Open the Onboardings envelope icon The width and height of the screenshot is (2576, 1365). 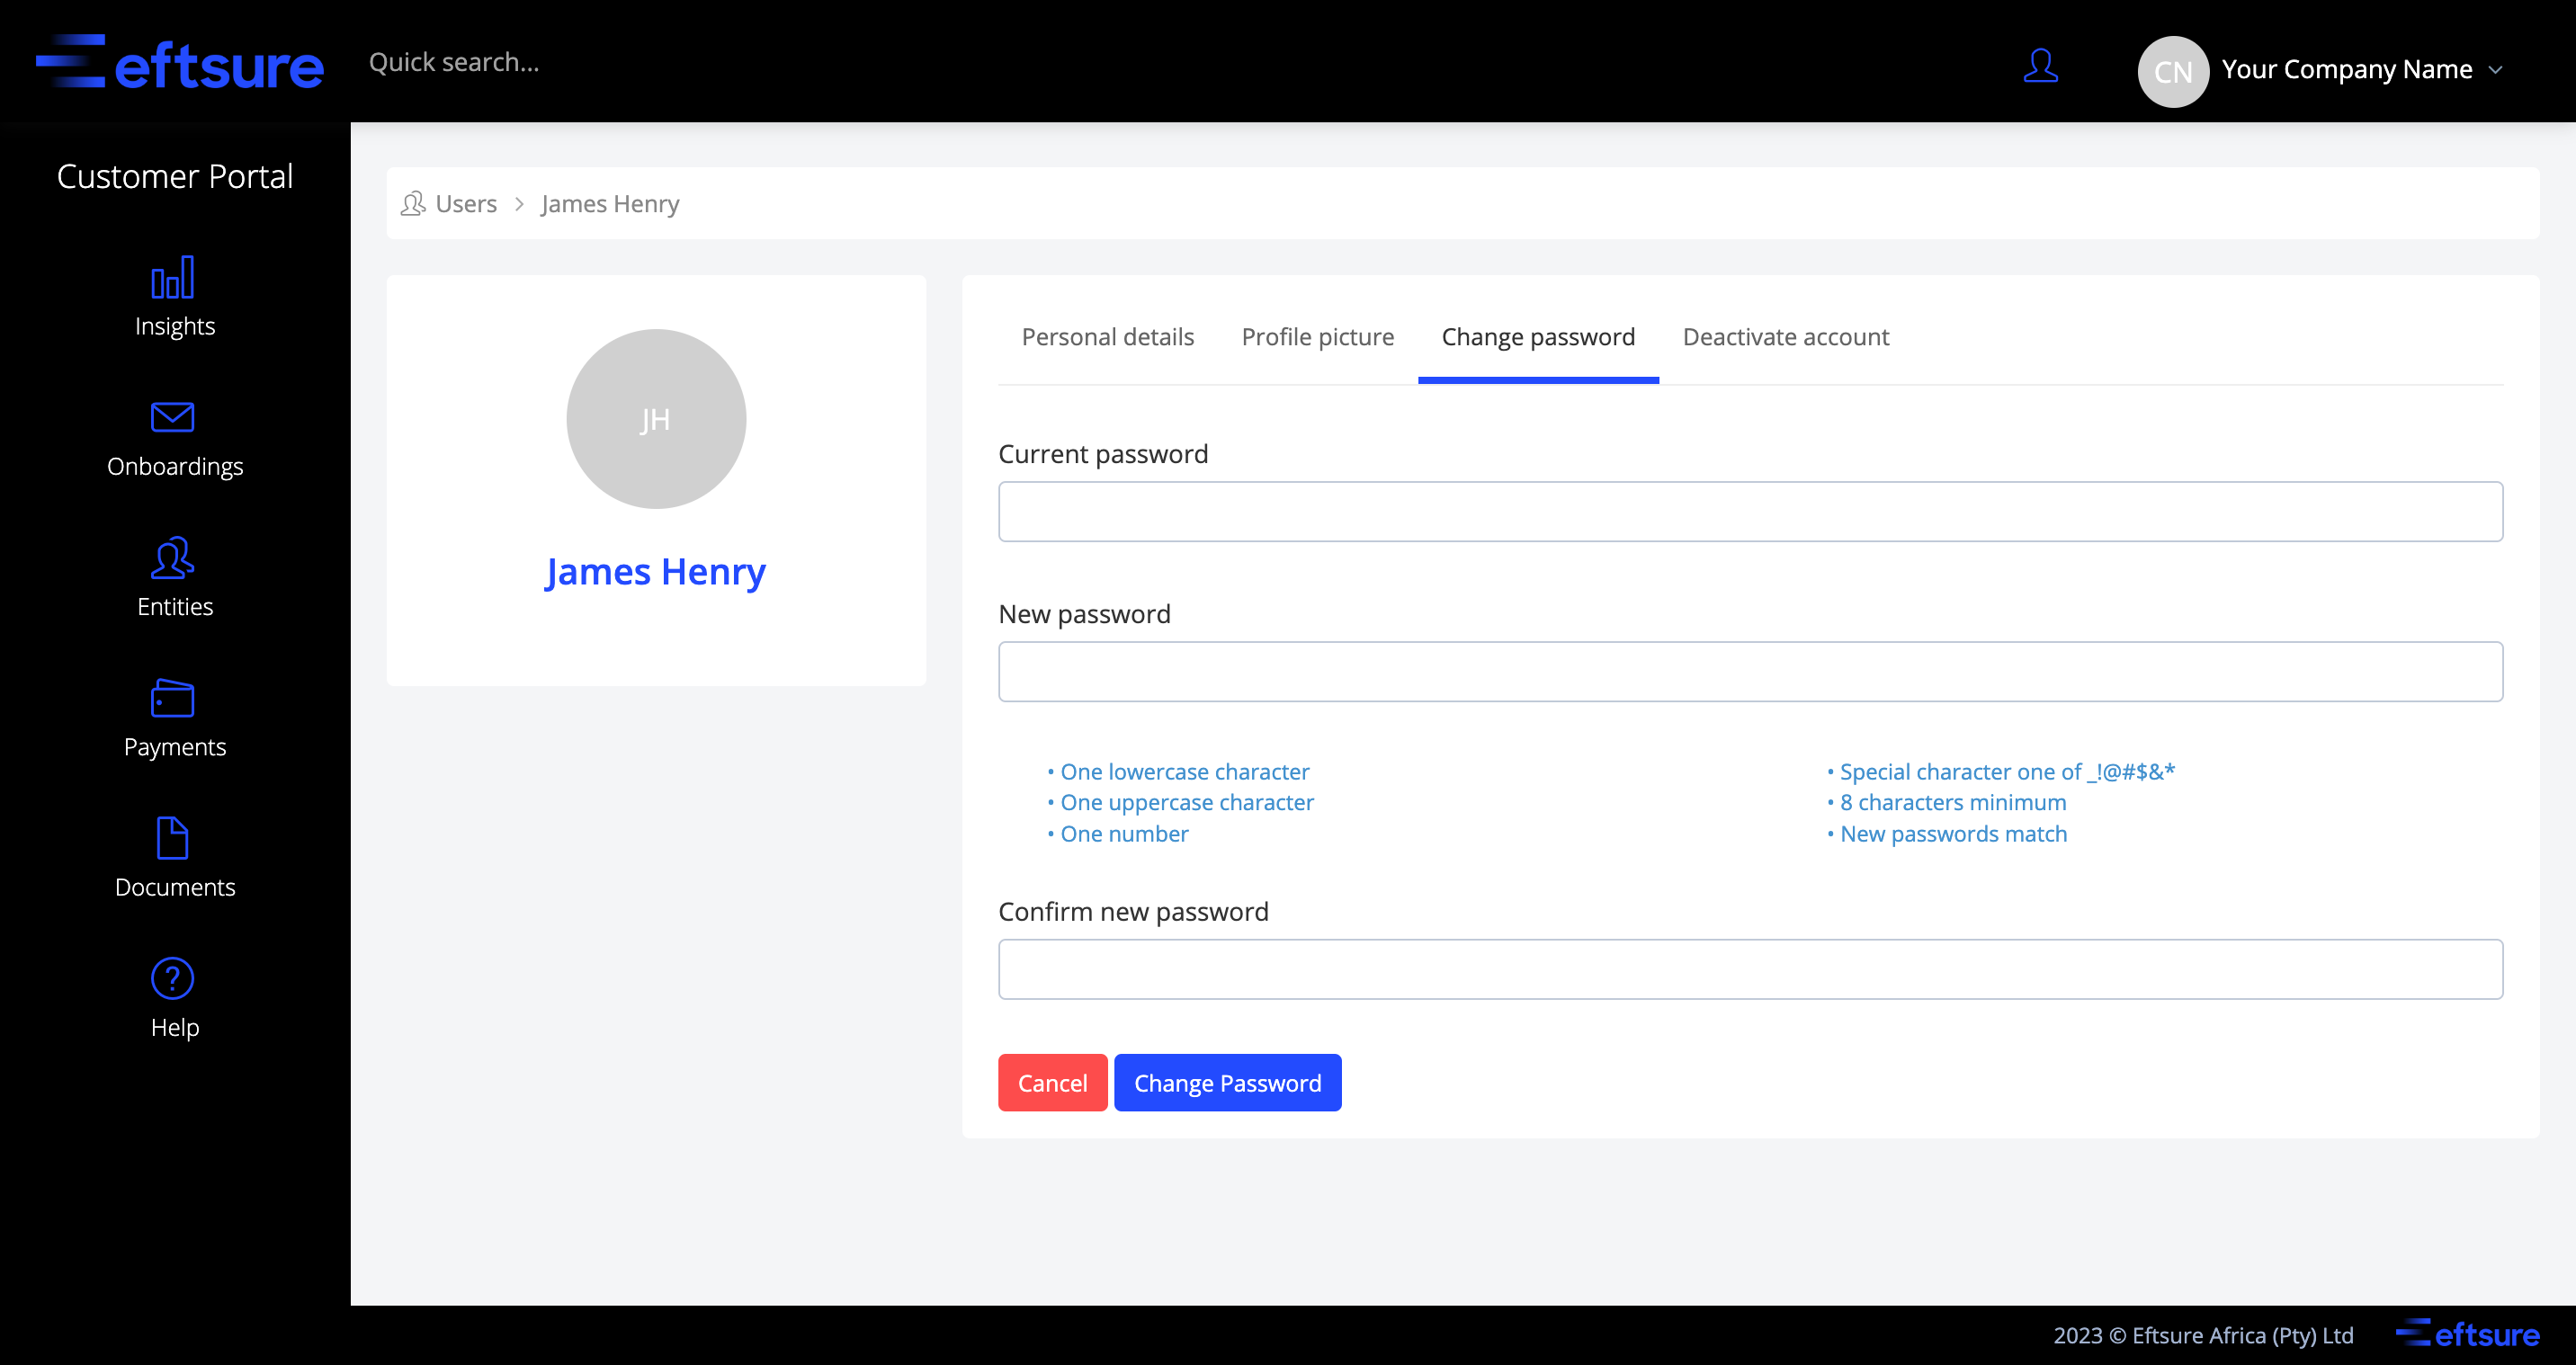point(173,416)
